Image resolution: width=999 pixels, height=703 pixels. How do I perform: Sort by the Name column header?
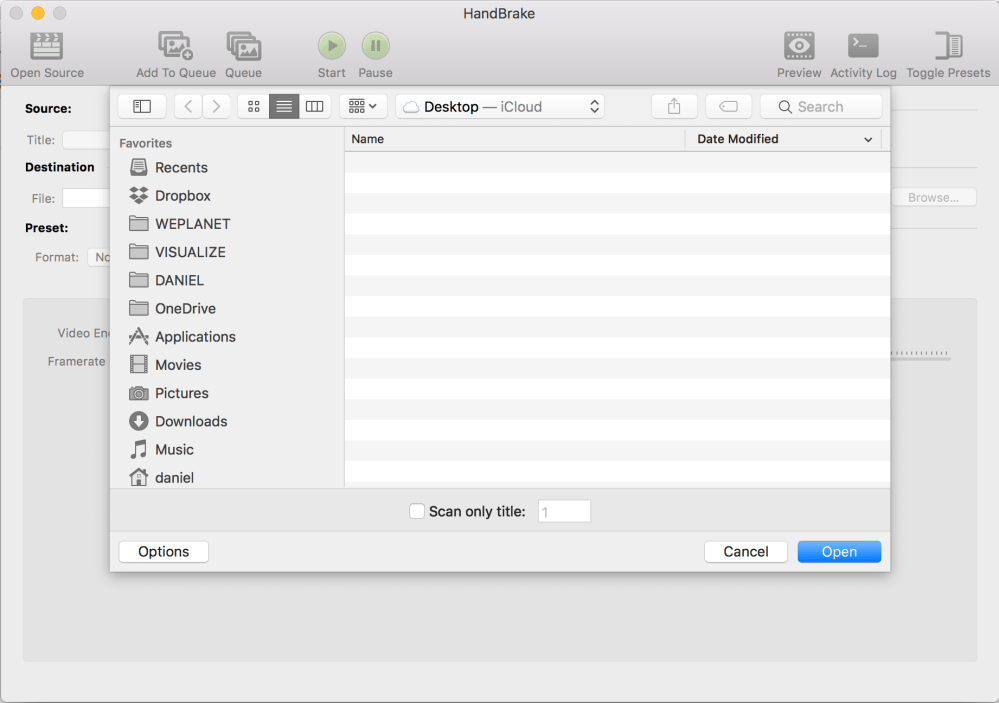click(514, 139)
